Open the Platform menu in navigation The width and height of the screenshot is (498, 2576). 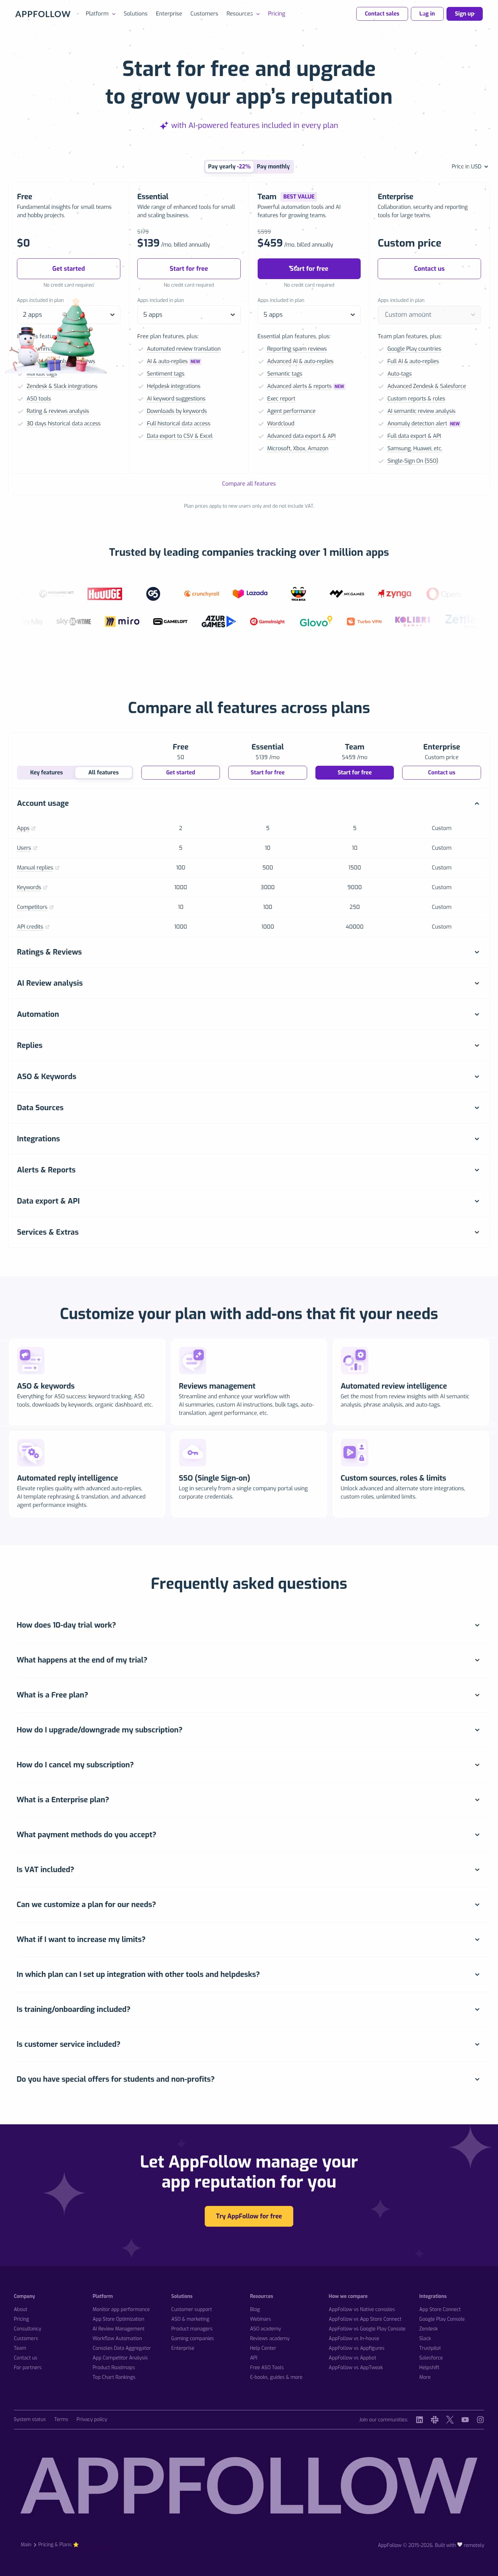100,14
